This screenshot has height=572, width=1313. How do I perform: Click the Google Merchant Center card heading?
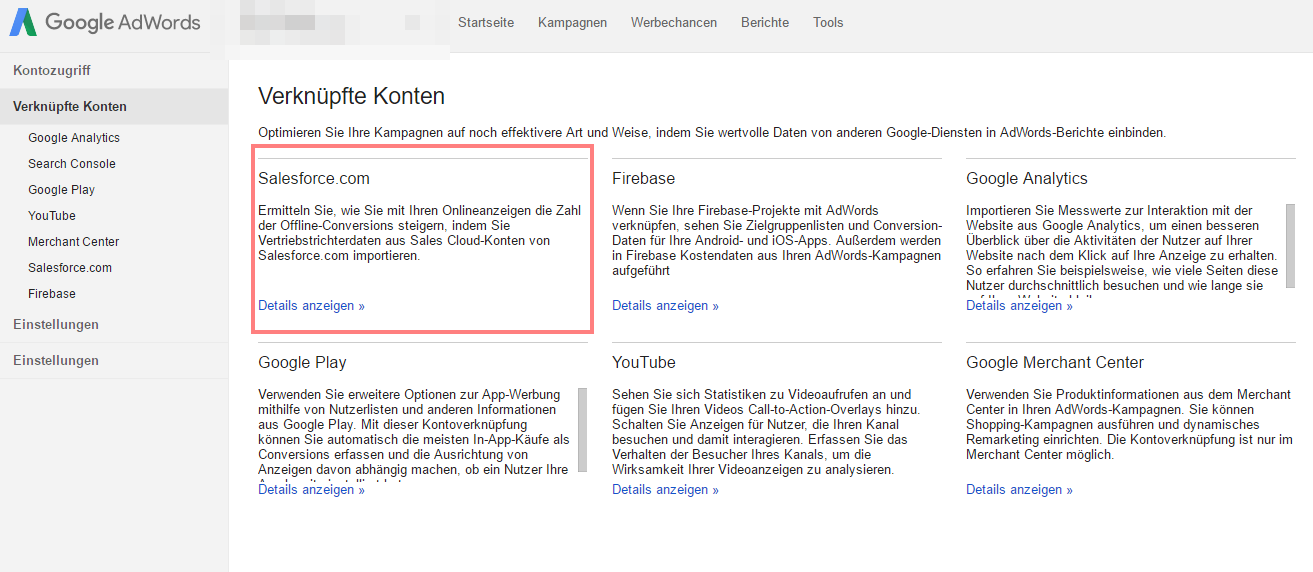[x=1055, y=363]
